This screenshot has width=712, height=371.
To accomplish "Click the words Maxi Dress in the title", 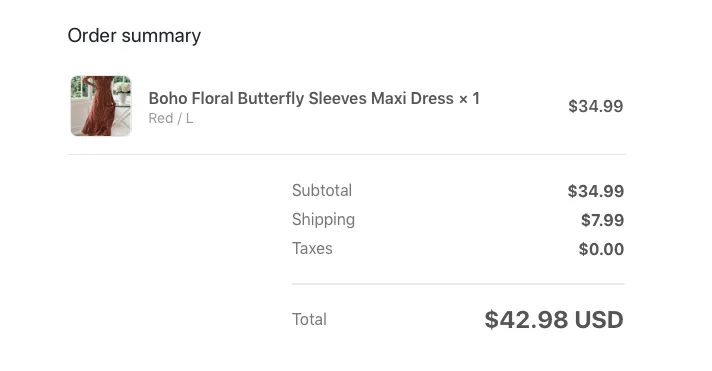I will (x=412, y=99).
